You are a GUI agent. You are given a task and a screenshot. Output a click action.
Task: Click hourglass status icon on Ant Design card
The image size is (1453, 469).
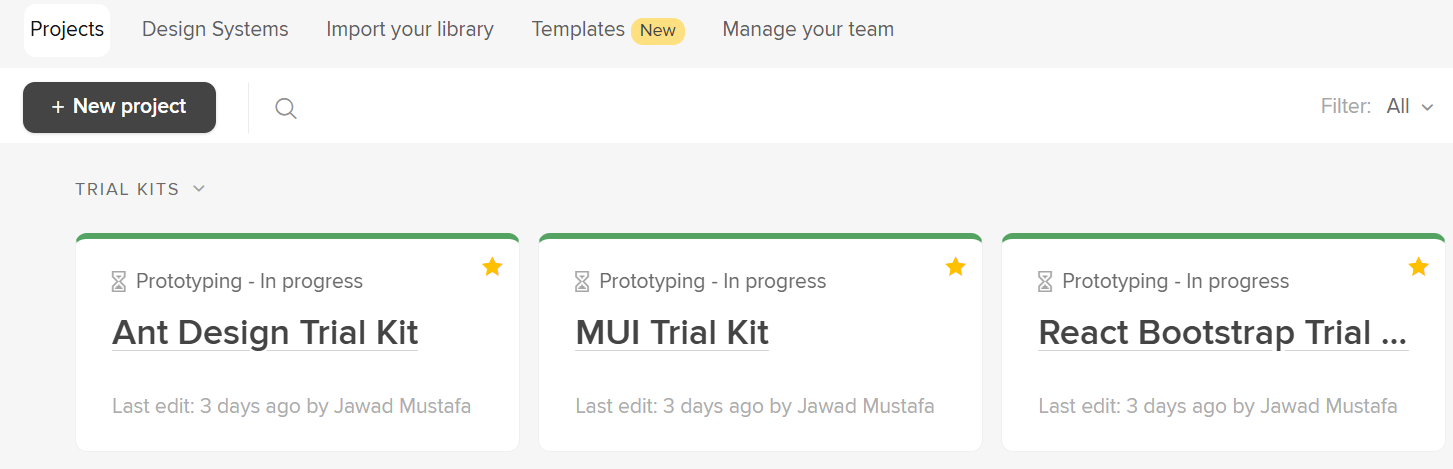click(119, 282)
